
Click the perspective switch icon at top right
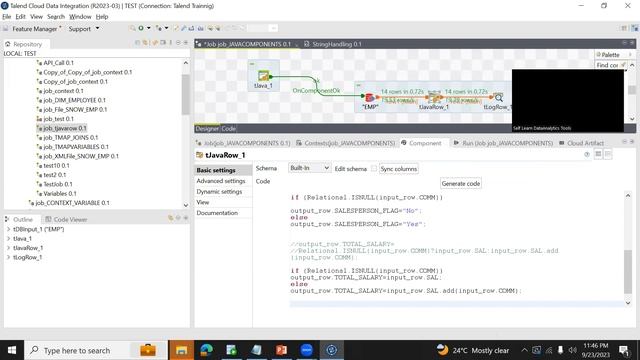pyautogui.click(x=635, y=28)
